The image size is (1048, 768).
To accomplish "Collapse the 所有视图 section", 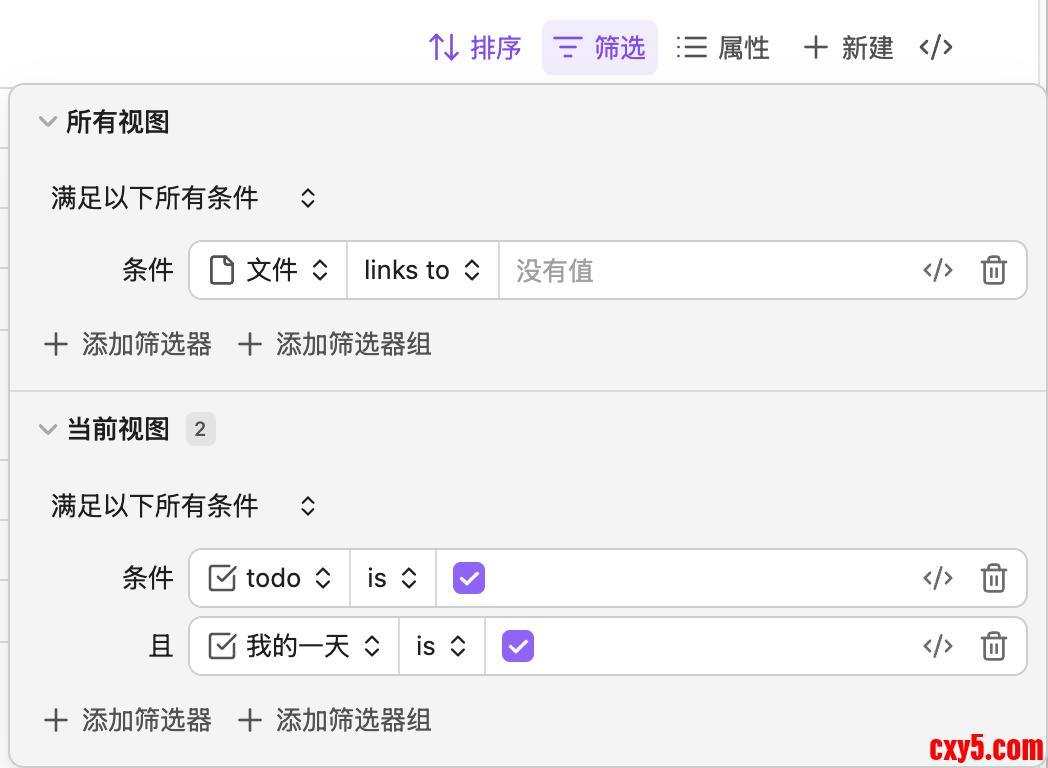I will point(47,122).
